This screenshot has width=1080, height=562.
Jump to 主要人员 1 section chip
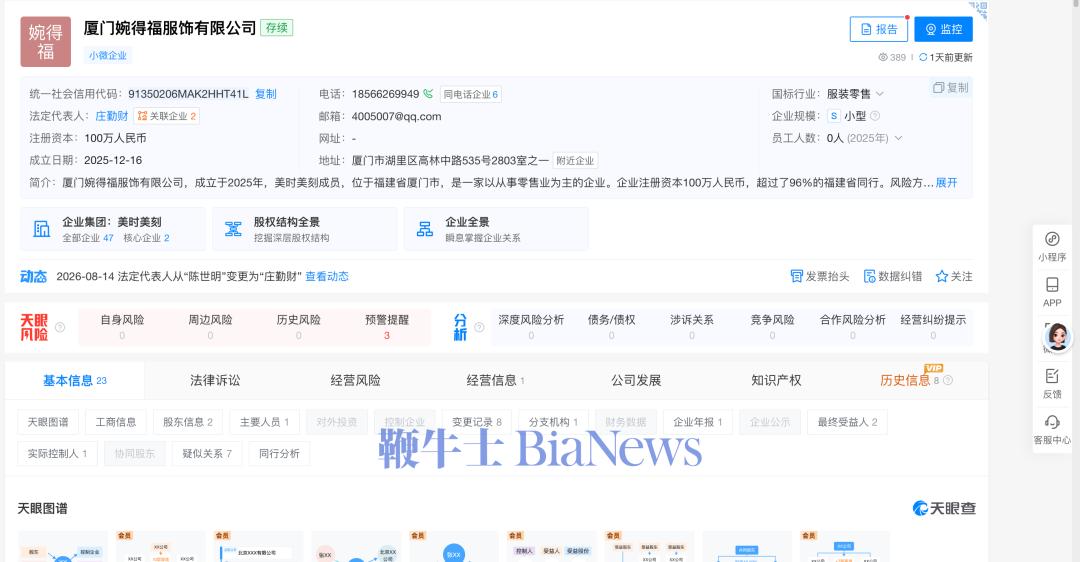(264, 422)
